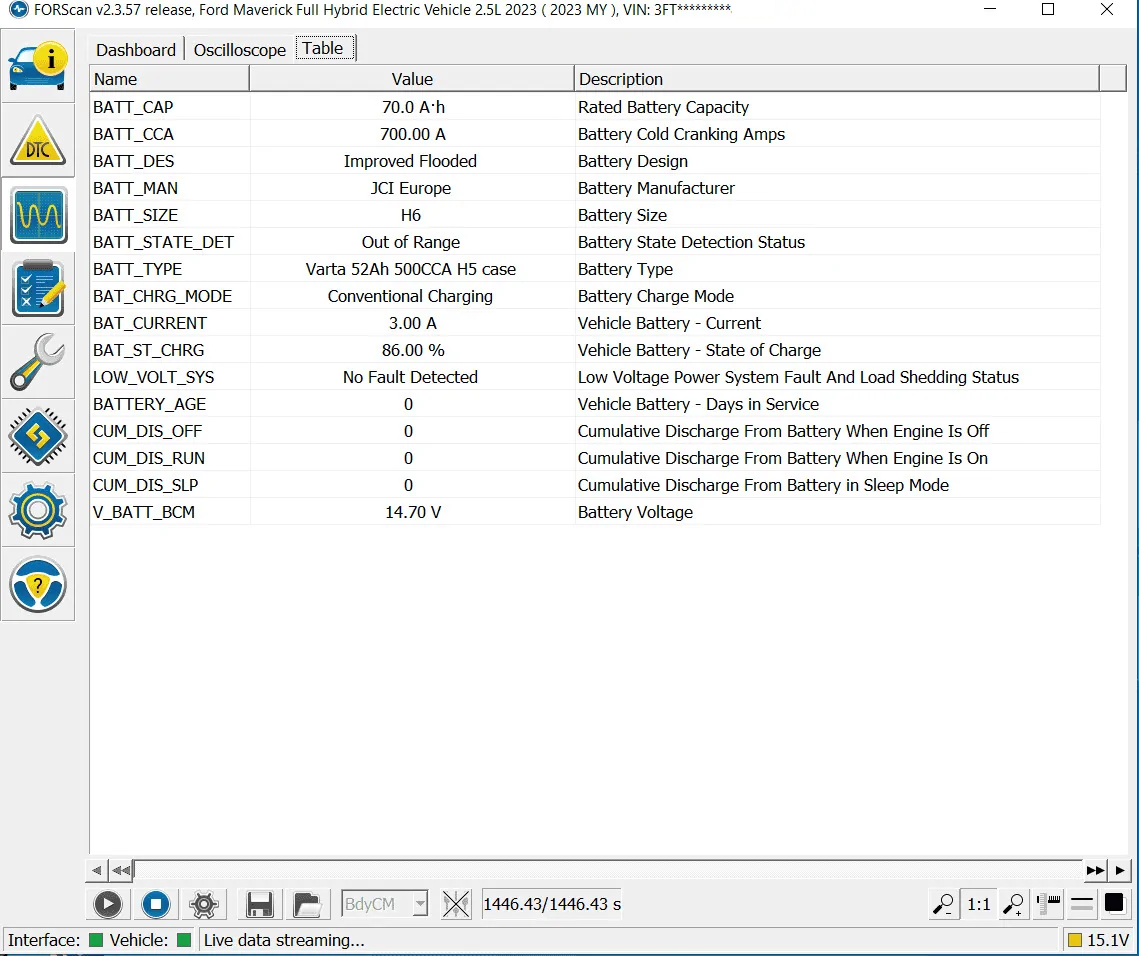Image resolution: width=1139 pixels, height=956 pixels.
Task: Sort the table by Name column header
Action: [170, 79]
